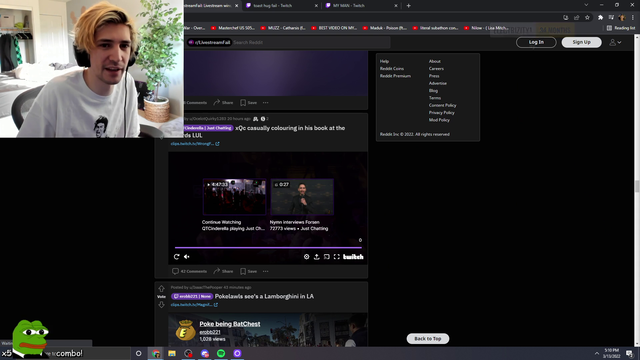Share the xQc colouring book post
This screenshot has width=640, height=360.
click(223, 271)
